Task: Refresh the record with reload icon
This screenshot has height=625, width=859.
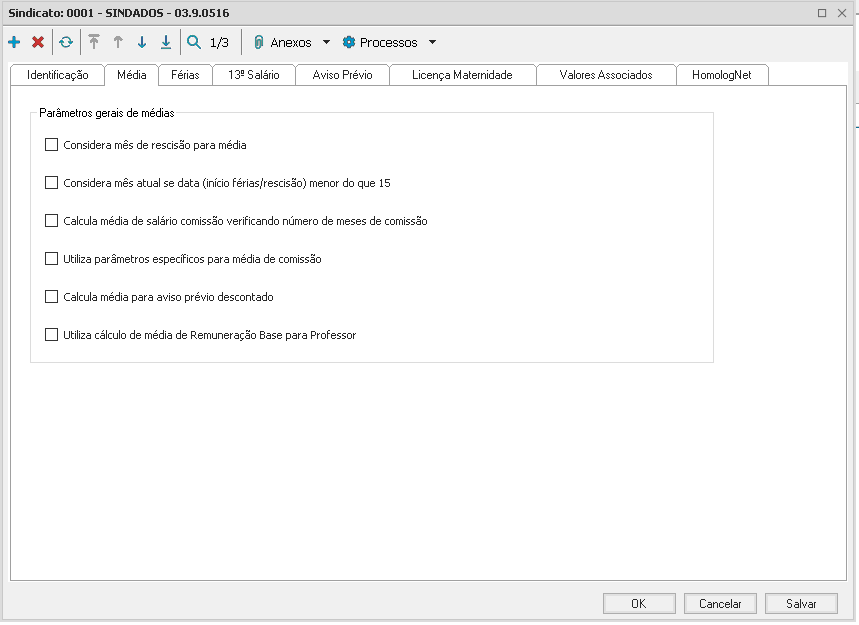Action: point(66,42)
